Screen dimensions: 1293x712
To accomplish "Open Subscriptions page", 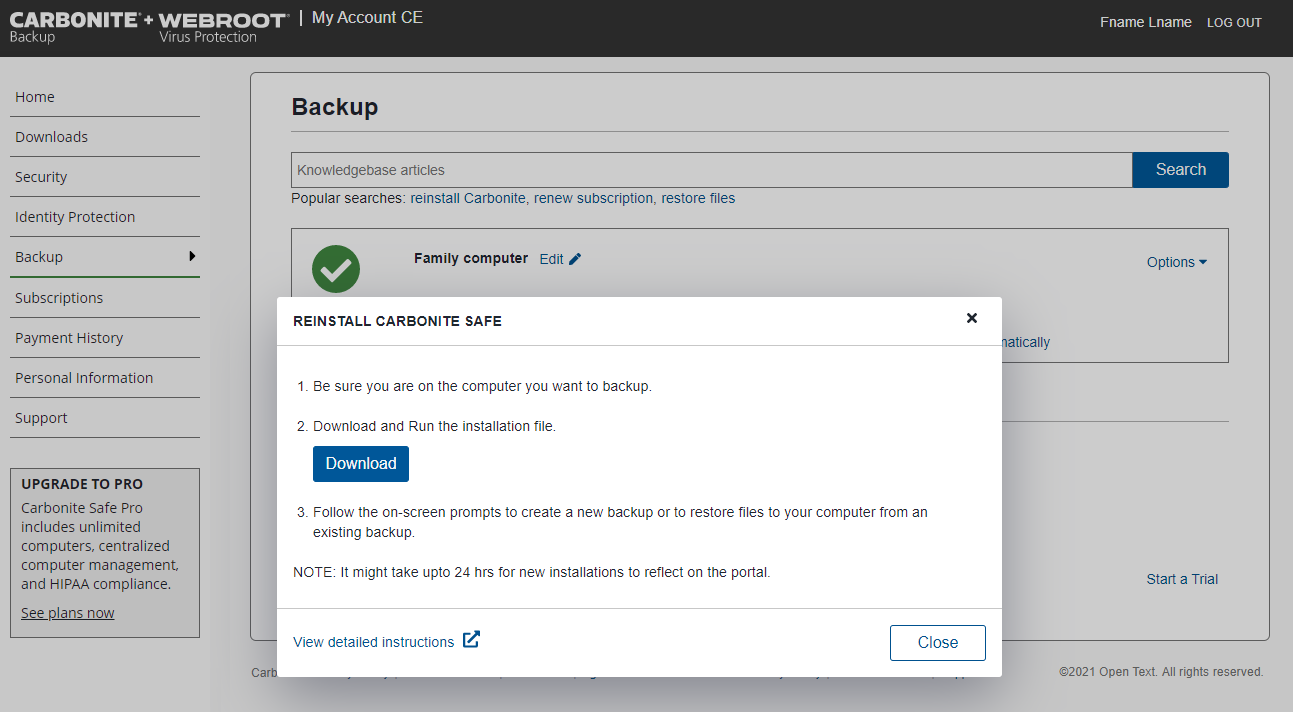I will pos(59,298).
